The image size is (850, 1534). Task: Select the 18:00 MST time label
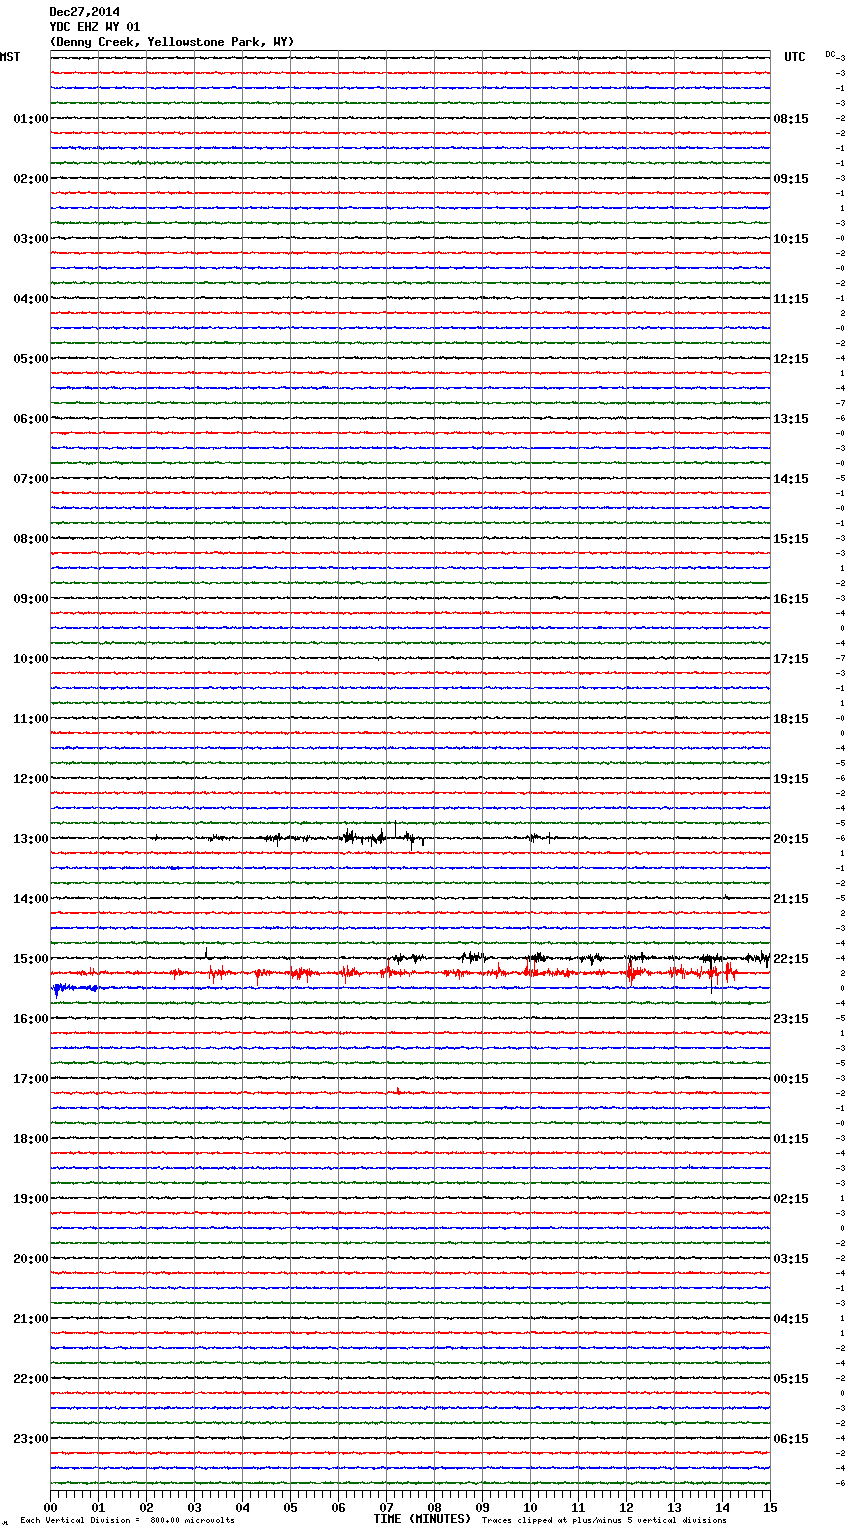pos(31,1139)
